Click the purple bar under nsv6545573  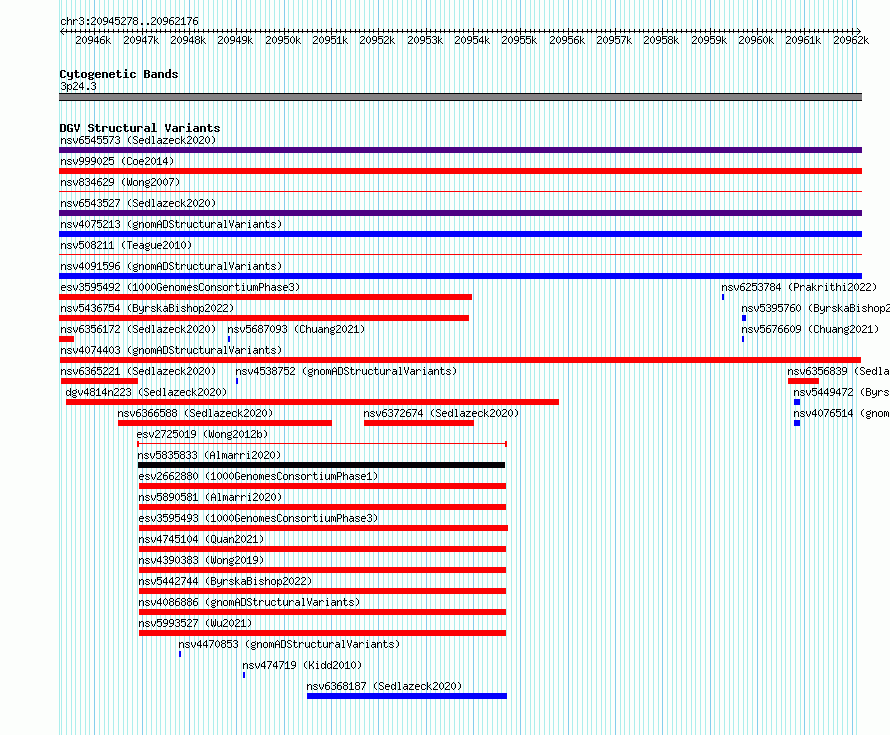click(x=460, y=150)
